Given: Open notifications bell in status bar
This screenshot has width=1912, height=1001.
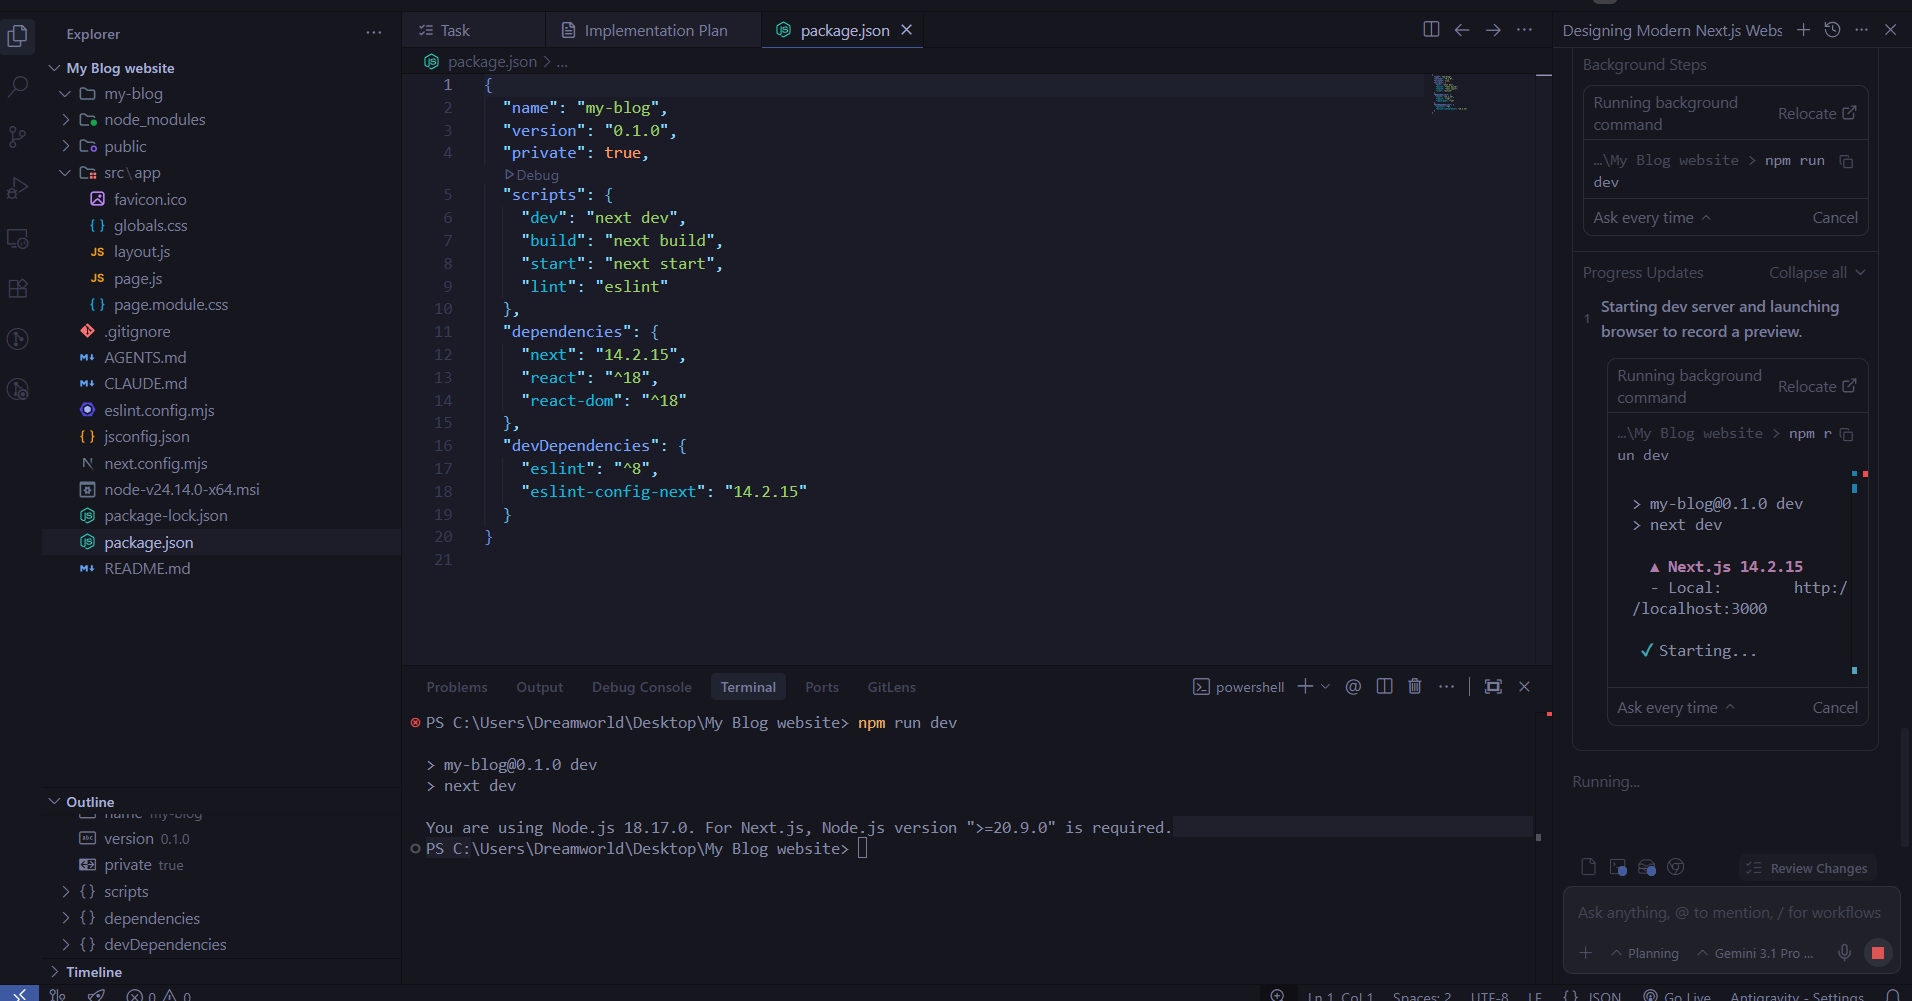Looking at the screenshot, I should [x=1892, y=996].
